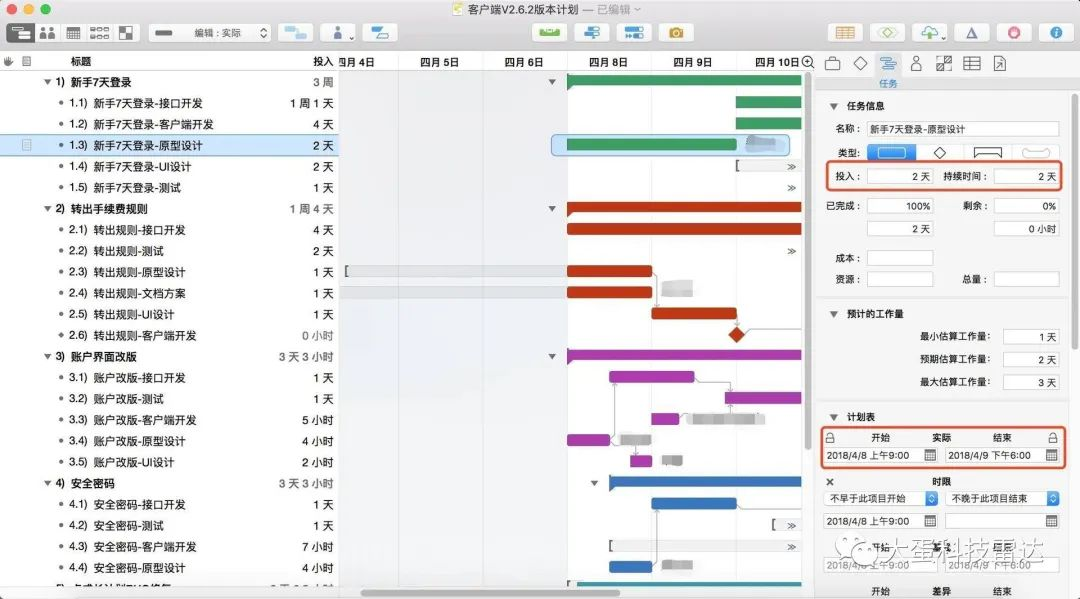
Task: Set task type to milestone diamond
Action: point(939,152)
